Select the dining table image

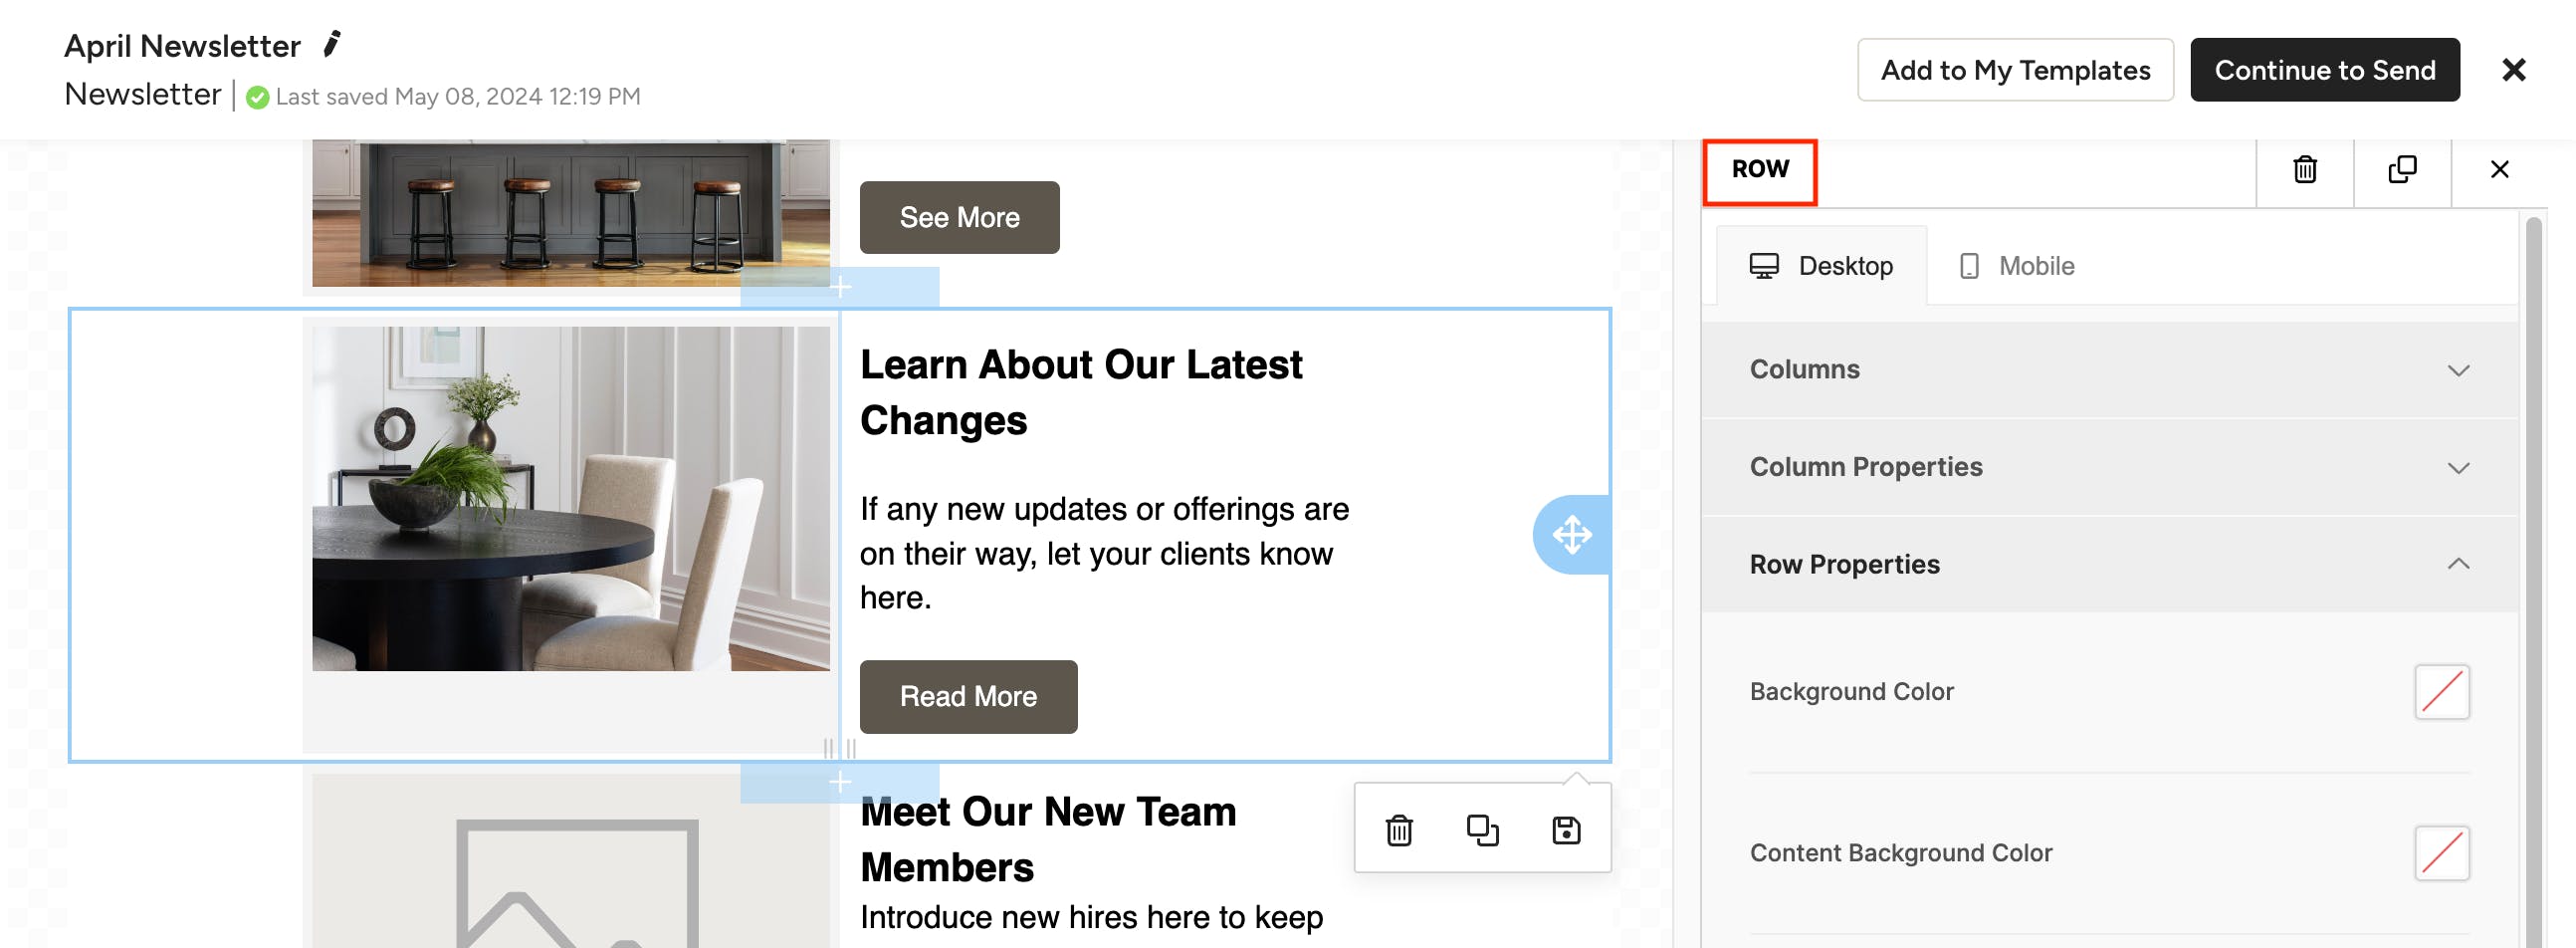pyautogui.click(x=570, y=498)
